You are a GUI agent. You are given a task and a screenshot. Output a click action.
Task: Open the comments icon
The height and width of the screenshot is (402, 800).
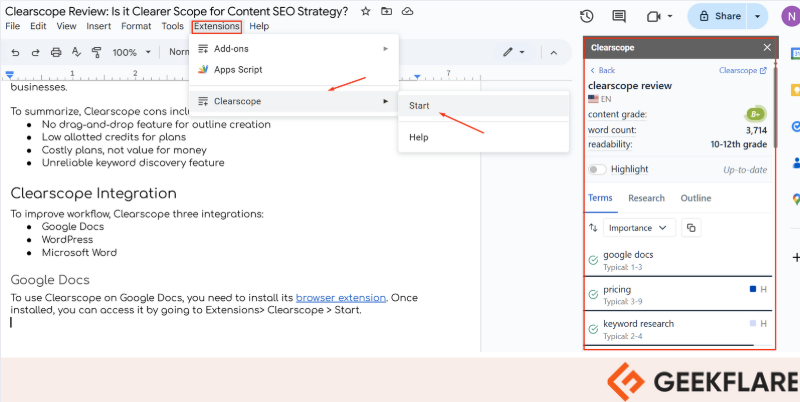[619, 16]
